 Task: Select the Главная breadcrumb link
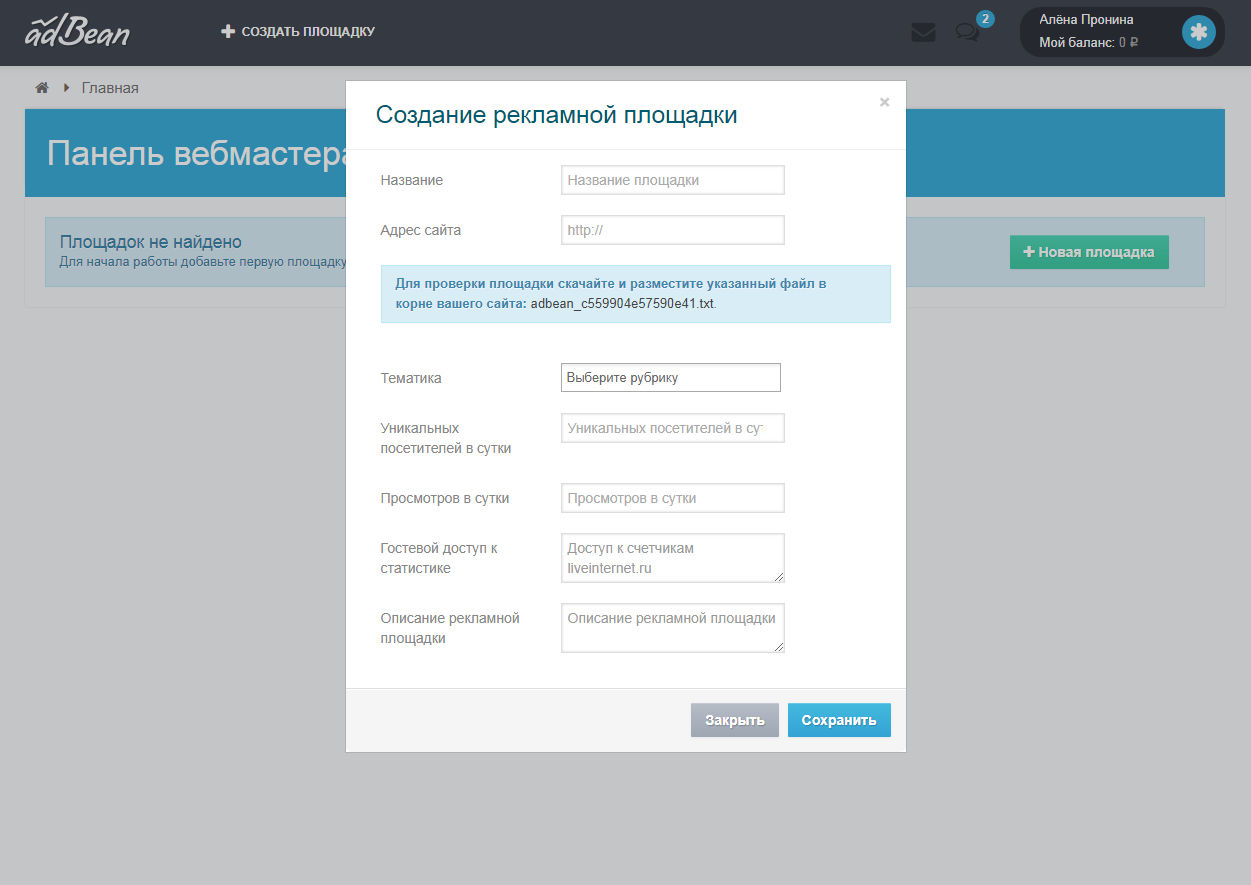pos(110,88)
